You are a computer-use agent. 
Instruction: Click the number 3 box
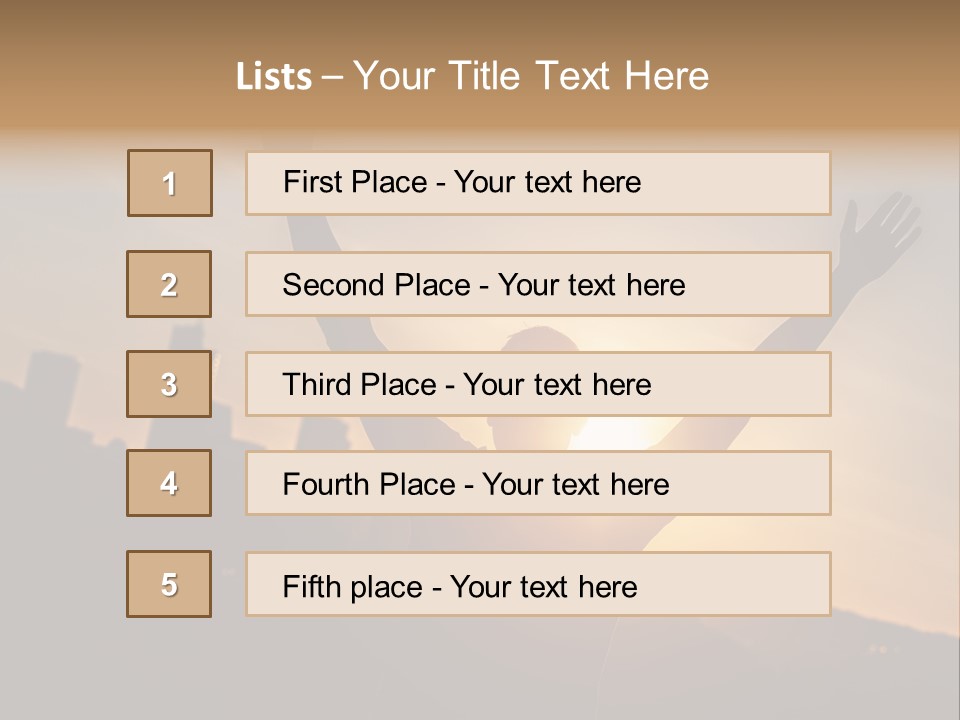coord(169,384)
